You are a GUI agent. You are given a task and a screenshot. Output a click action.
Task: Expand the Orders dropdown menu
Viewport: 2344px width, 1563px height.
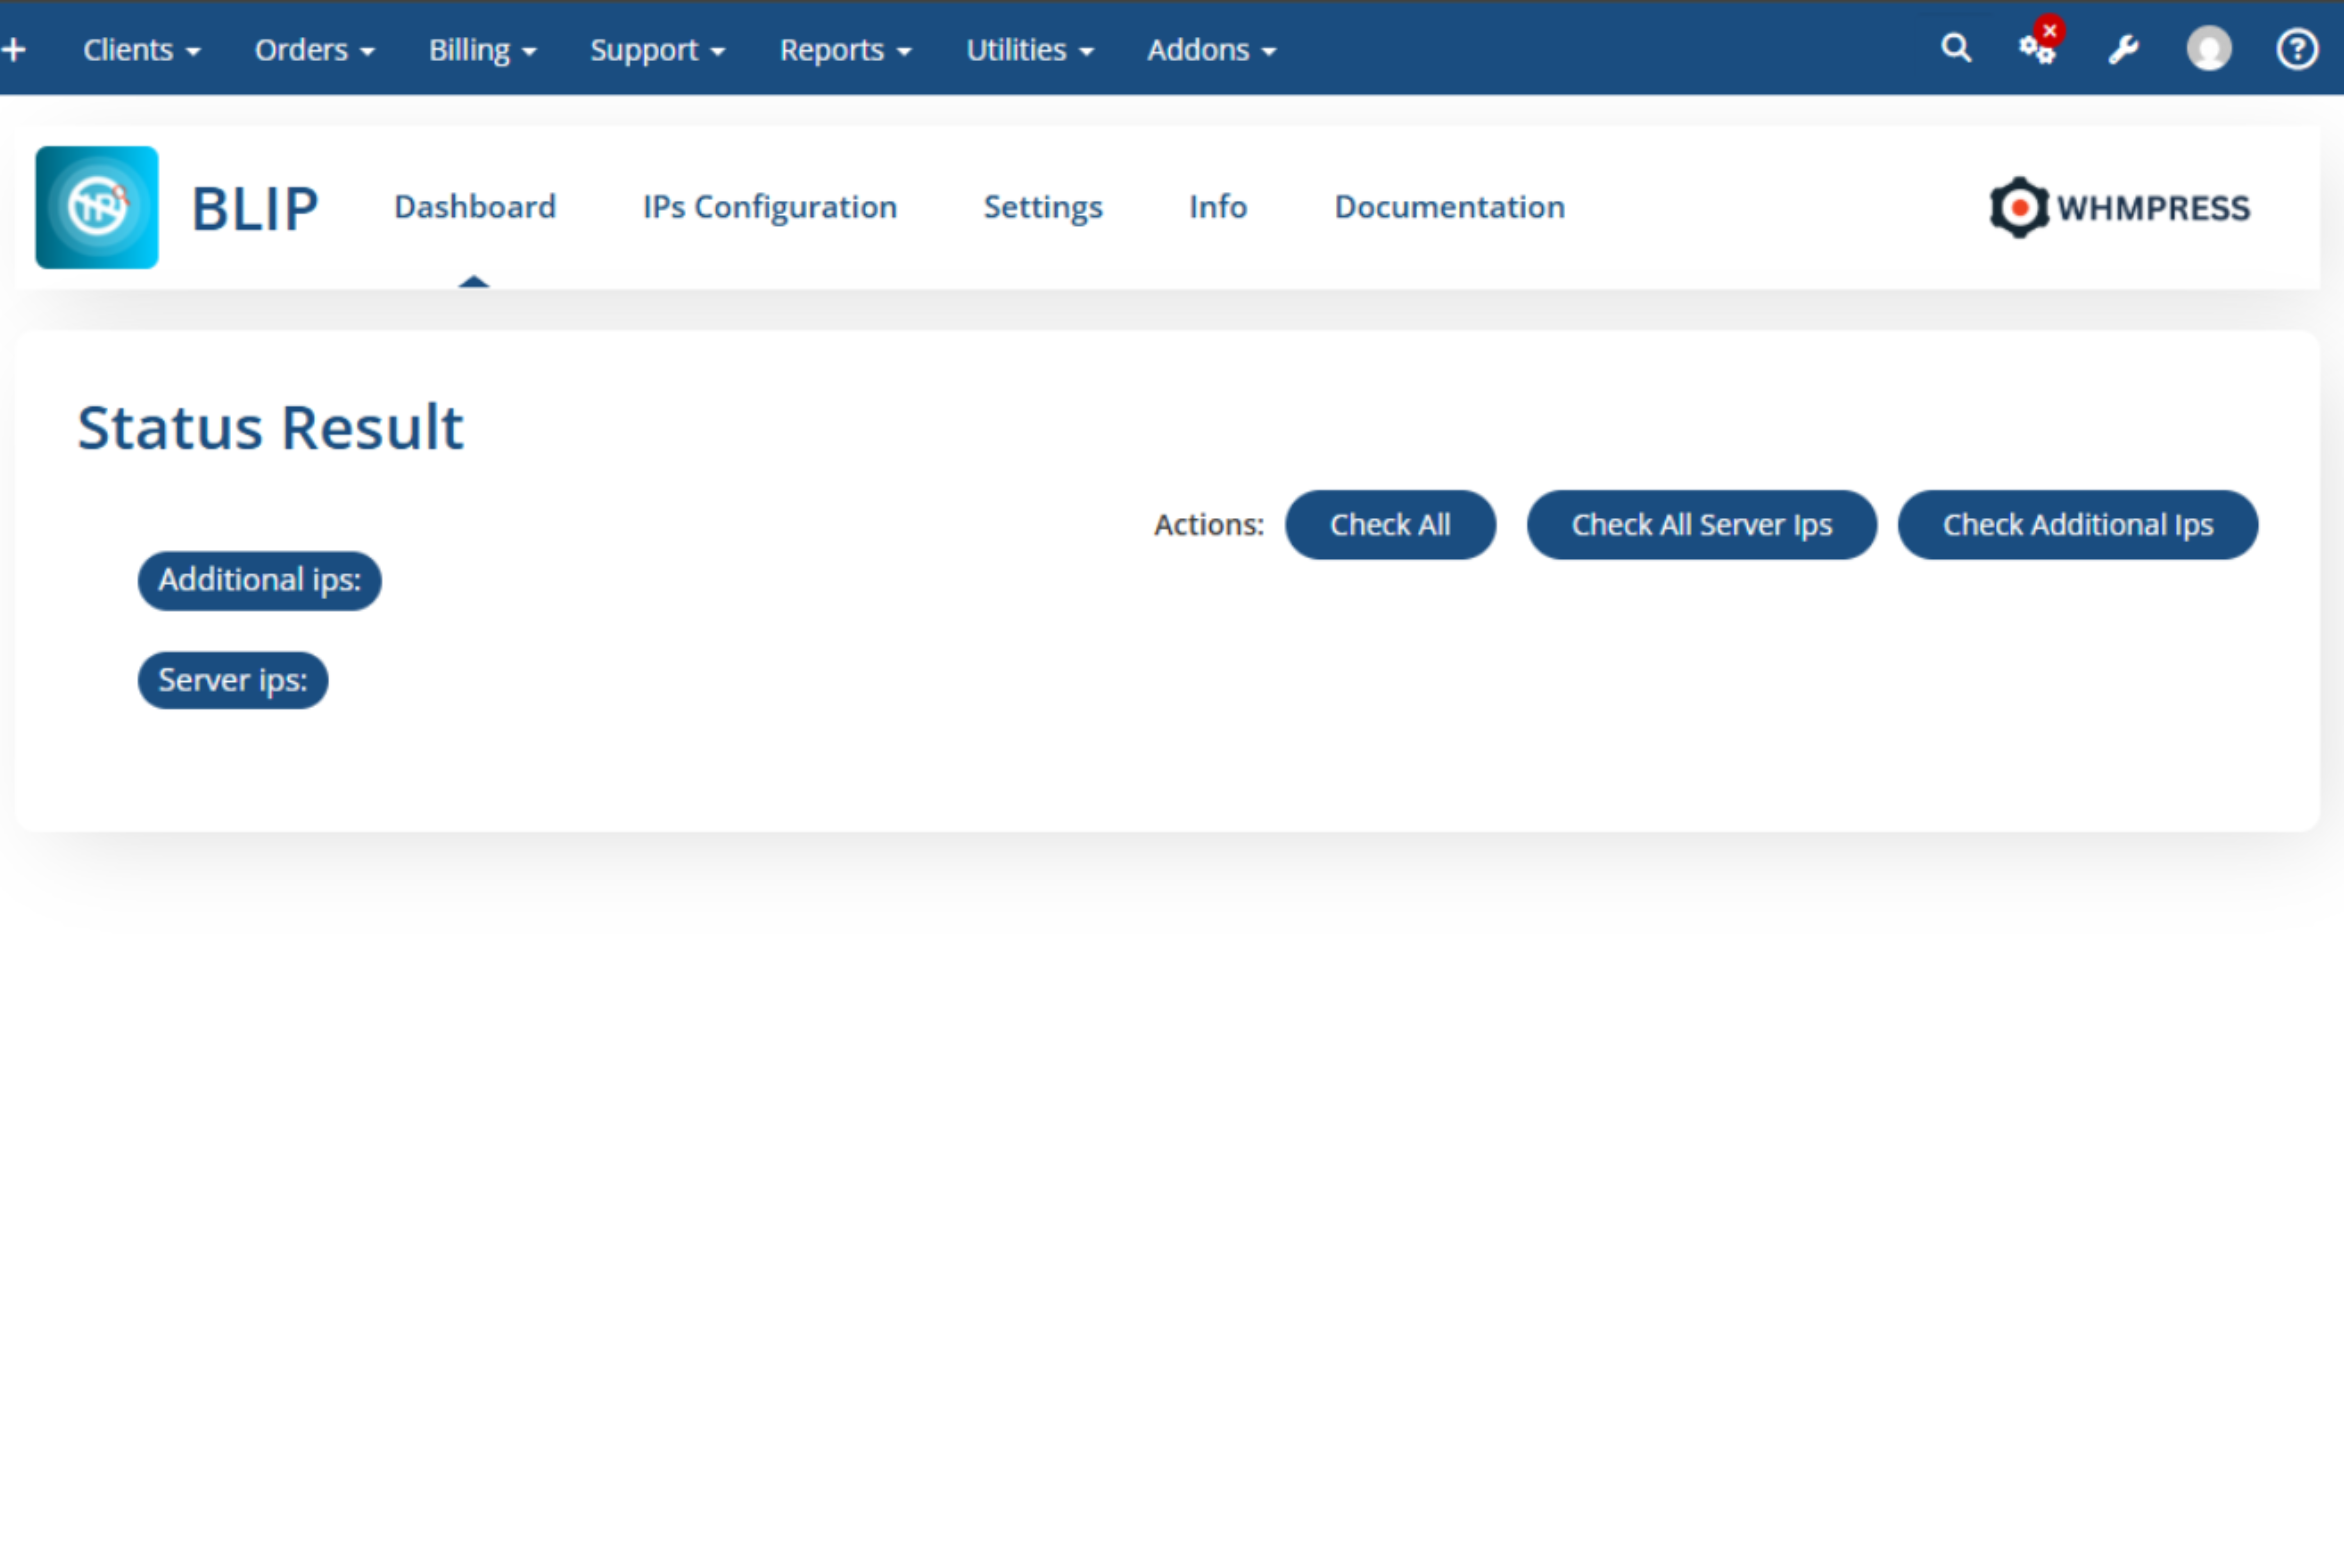pos(314,49)
